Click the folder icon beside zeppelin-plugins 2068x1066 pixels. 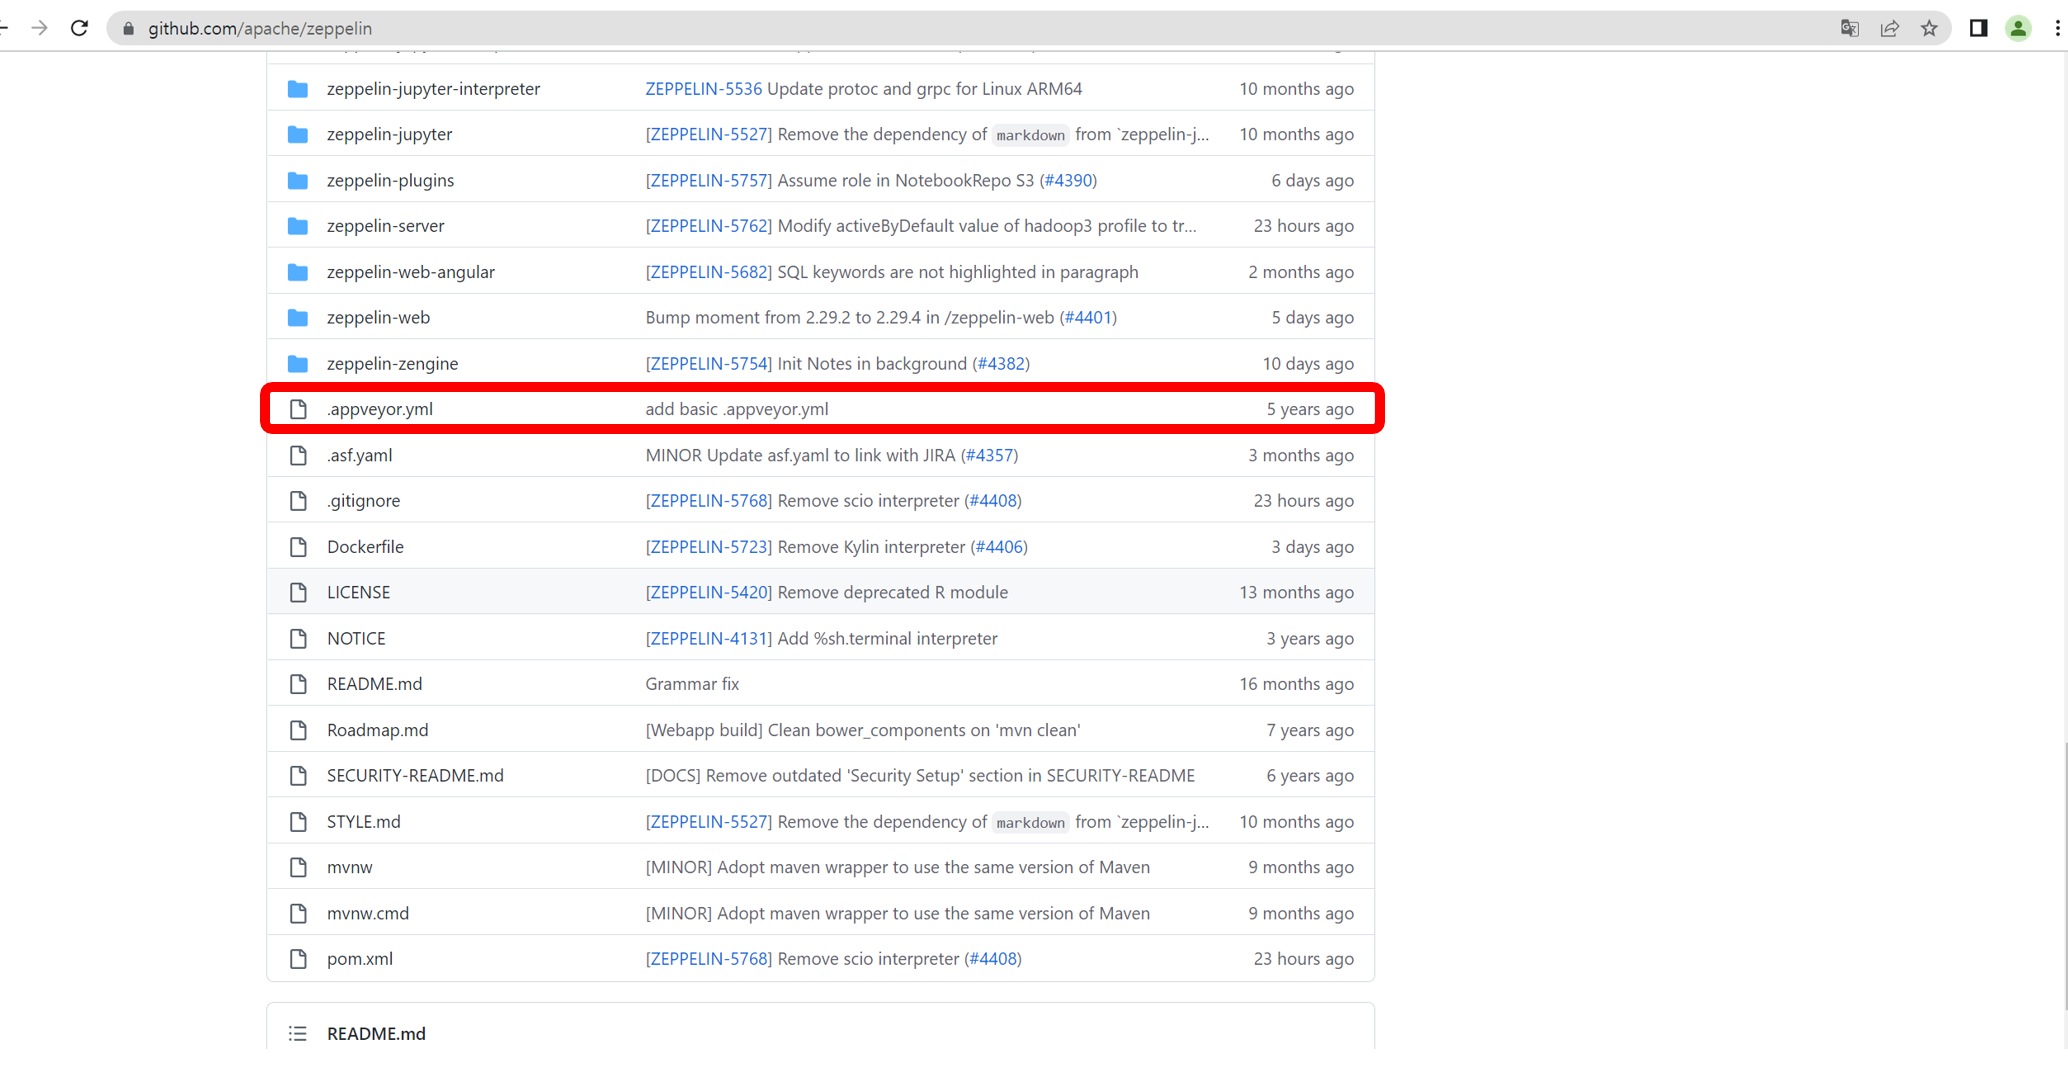(298, 180)
